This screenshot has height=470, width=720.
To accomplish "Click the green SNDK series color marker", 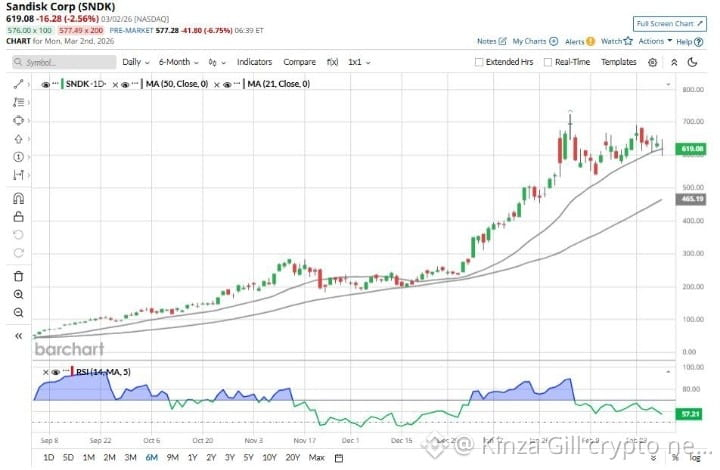I will coord(62,84).
